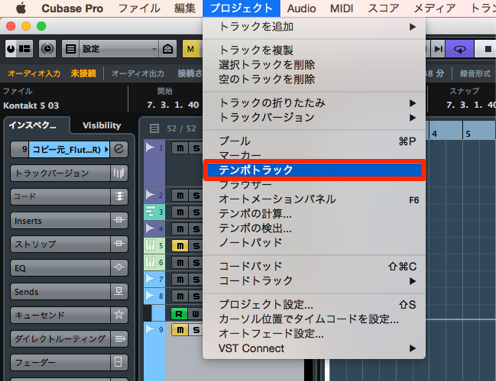
Task: Open the 設定 workspace dropdown
Action: point(119,49)
